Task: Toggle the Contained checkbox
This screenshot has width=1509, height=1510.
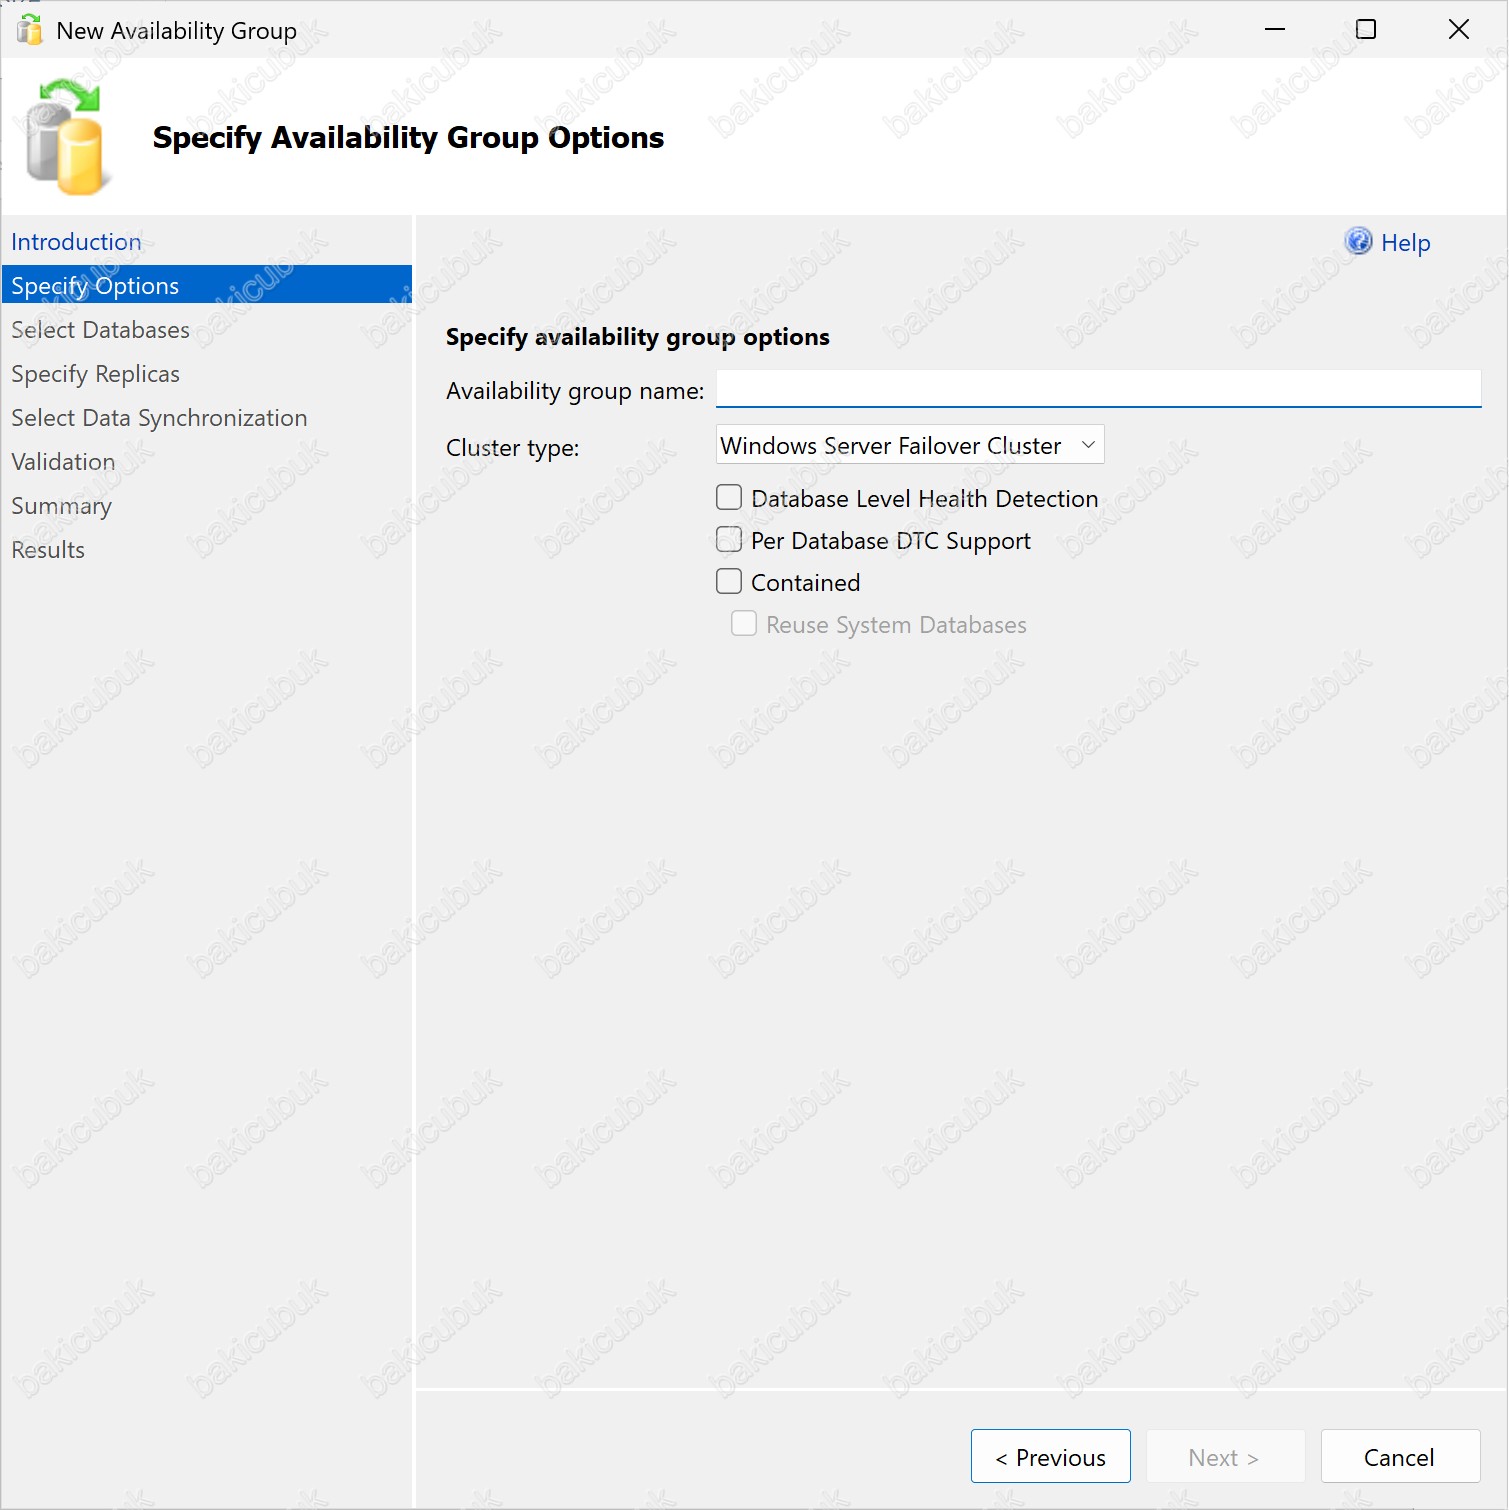Action: point(729,582)
